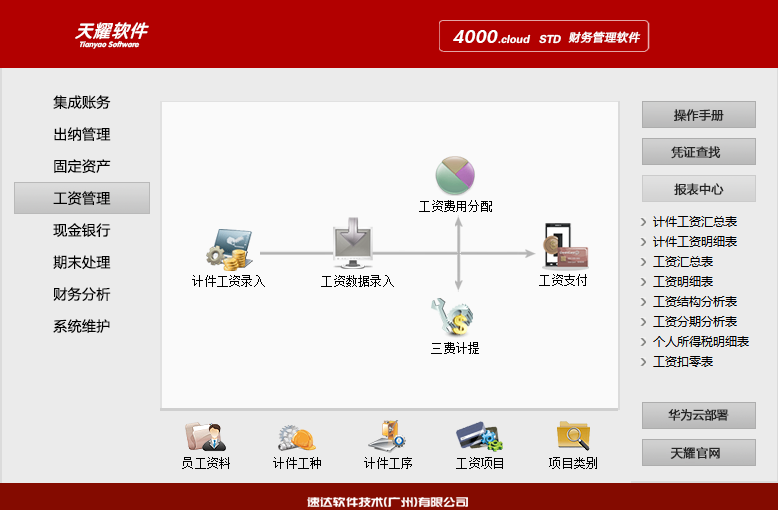Click the 报表中心 button
The height and width of the screenshot is (510, 778).
tap(699, 189)
